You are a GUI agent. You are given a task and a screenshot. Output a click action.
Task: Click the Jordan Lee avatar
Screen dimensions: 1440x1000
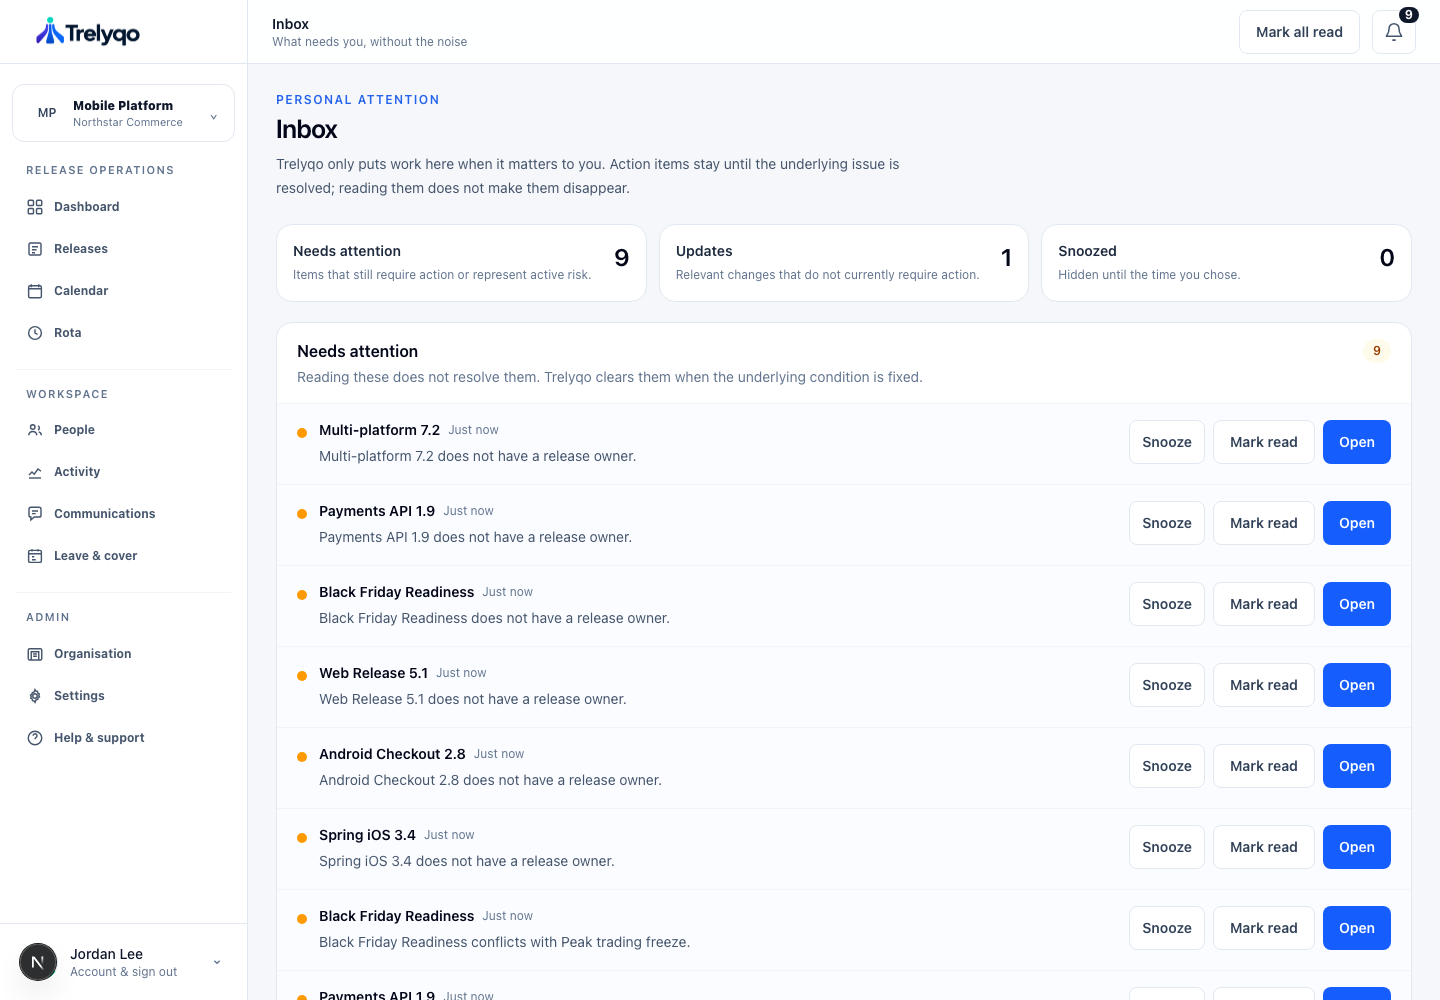38,962
